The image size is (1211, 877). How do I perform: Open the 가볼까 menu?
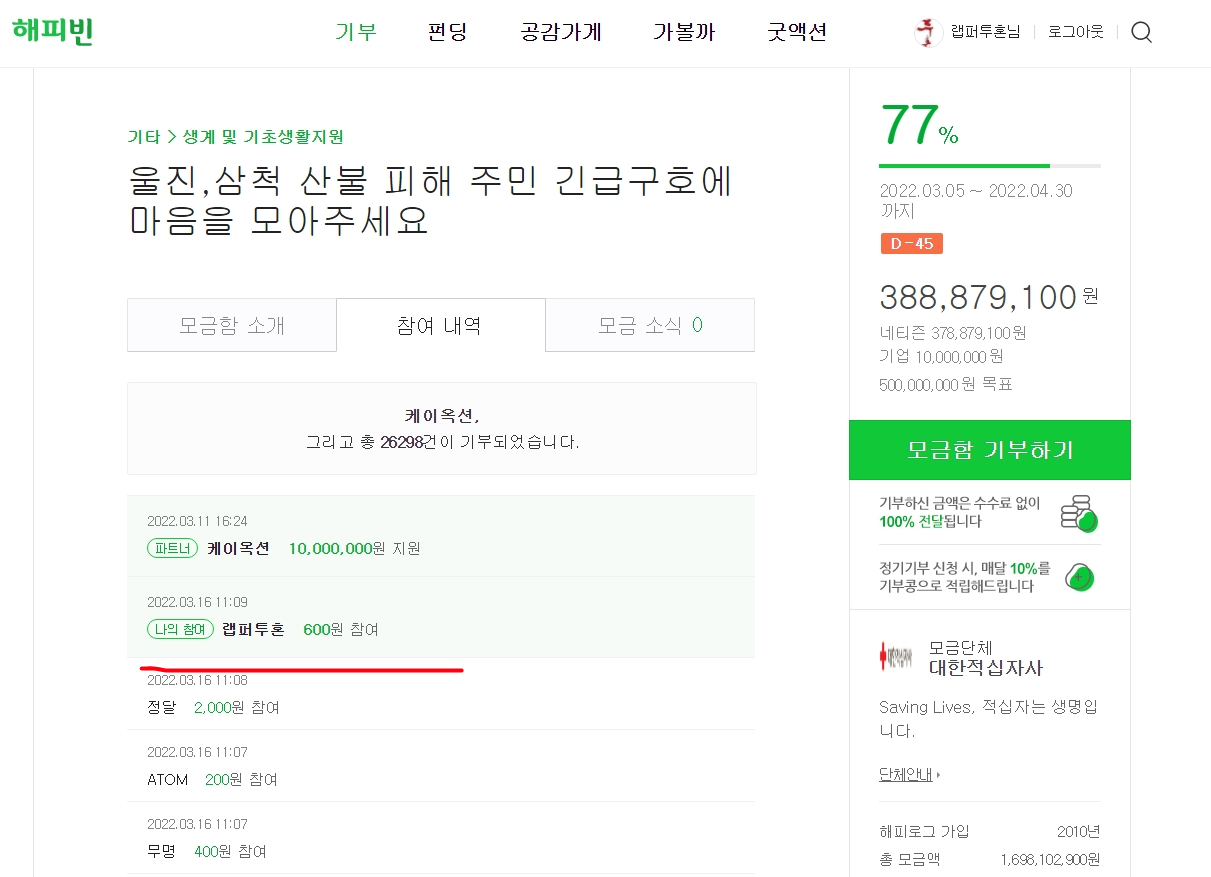tap(684, 32)
